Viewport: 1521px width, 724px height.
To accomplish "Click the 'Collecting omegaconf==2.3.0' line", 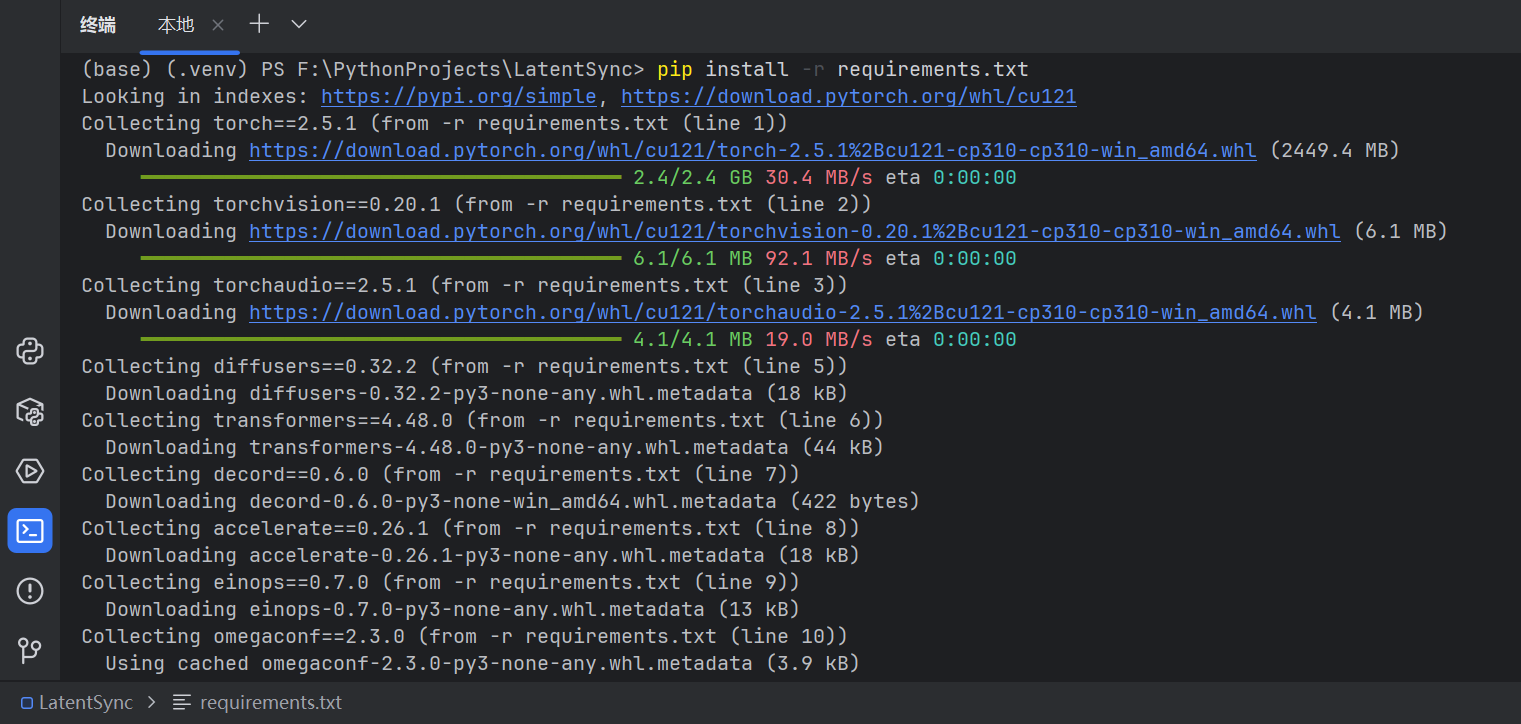I will coord(465,637).
